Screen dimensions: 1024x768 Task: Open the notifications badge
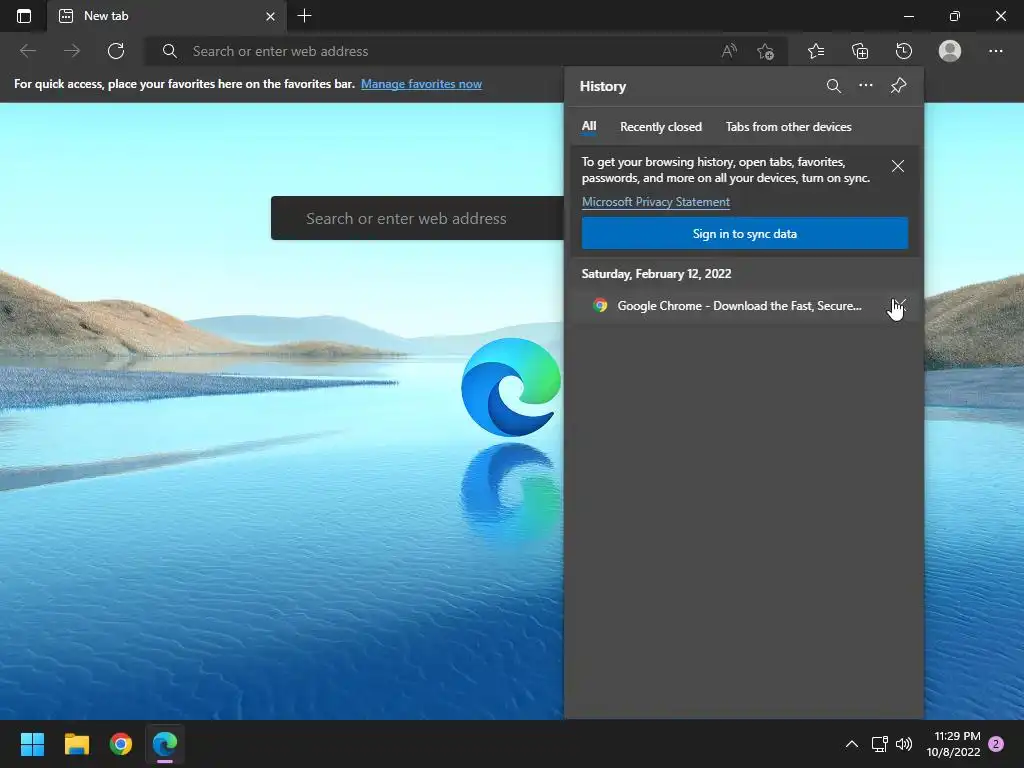tap(997, 744)
